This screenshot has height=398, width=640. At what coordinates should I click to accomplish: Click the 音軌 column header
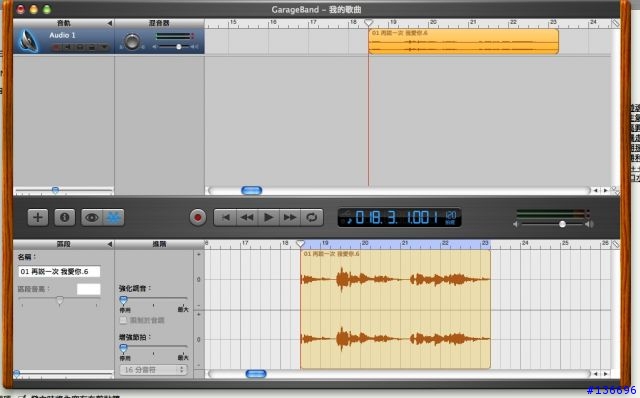coord(64,23)
